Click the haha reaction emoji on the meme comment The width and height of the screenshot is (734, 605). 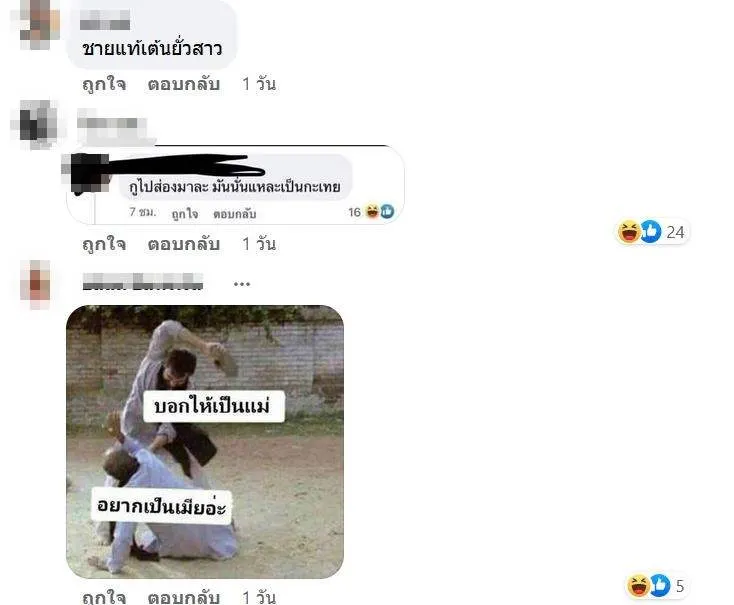(x=638, y=586)
